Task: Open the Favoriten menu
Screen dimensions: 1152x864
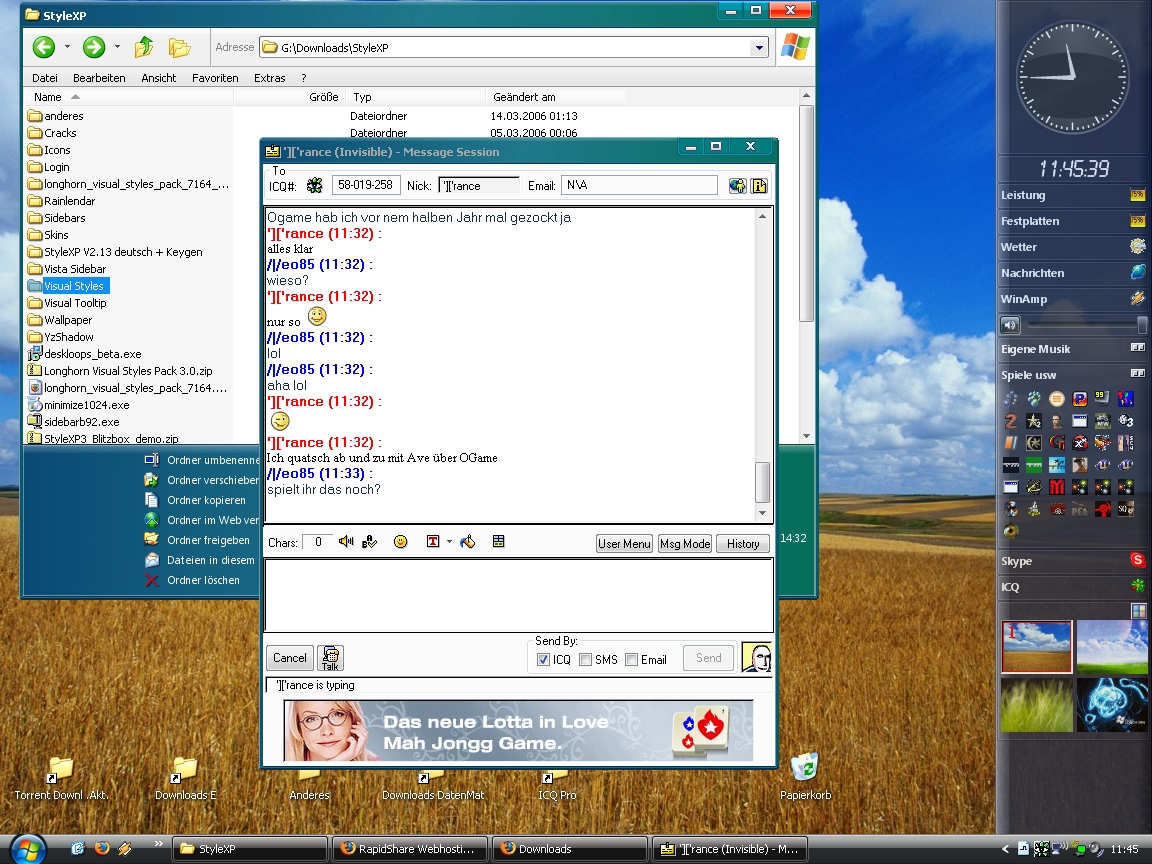Action: coord(215,78)
